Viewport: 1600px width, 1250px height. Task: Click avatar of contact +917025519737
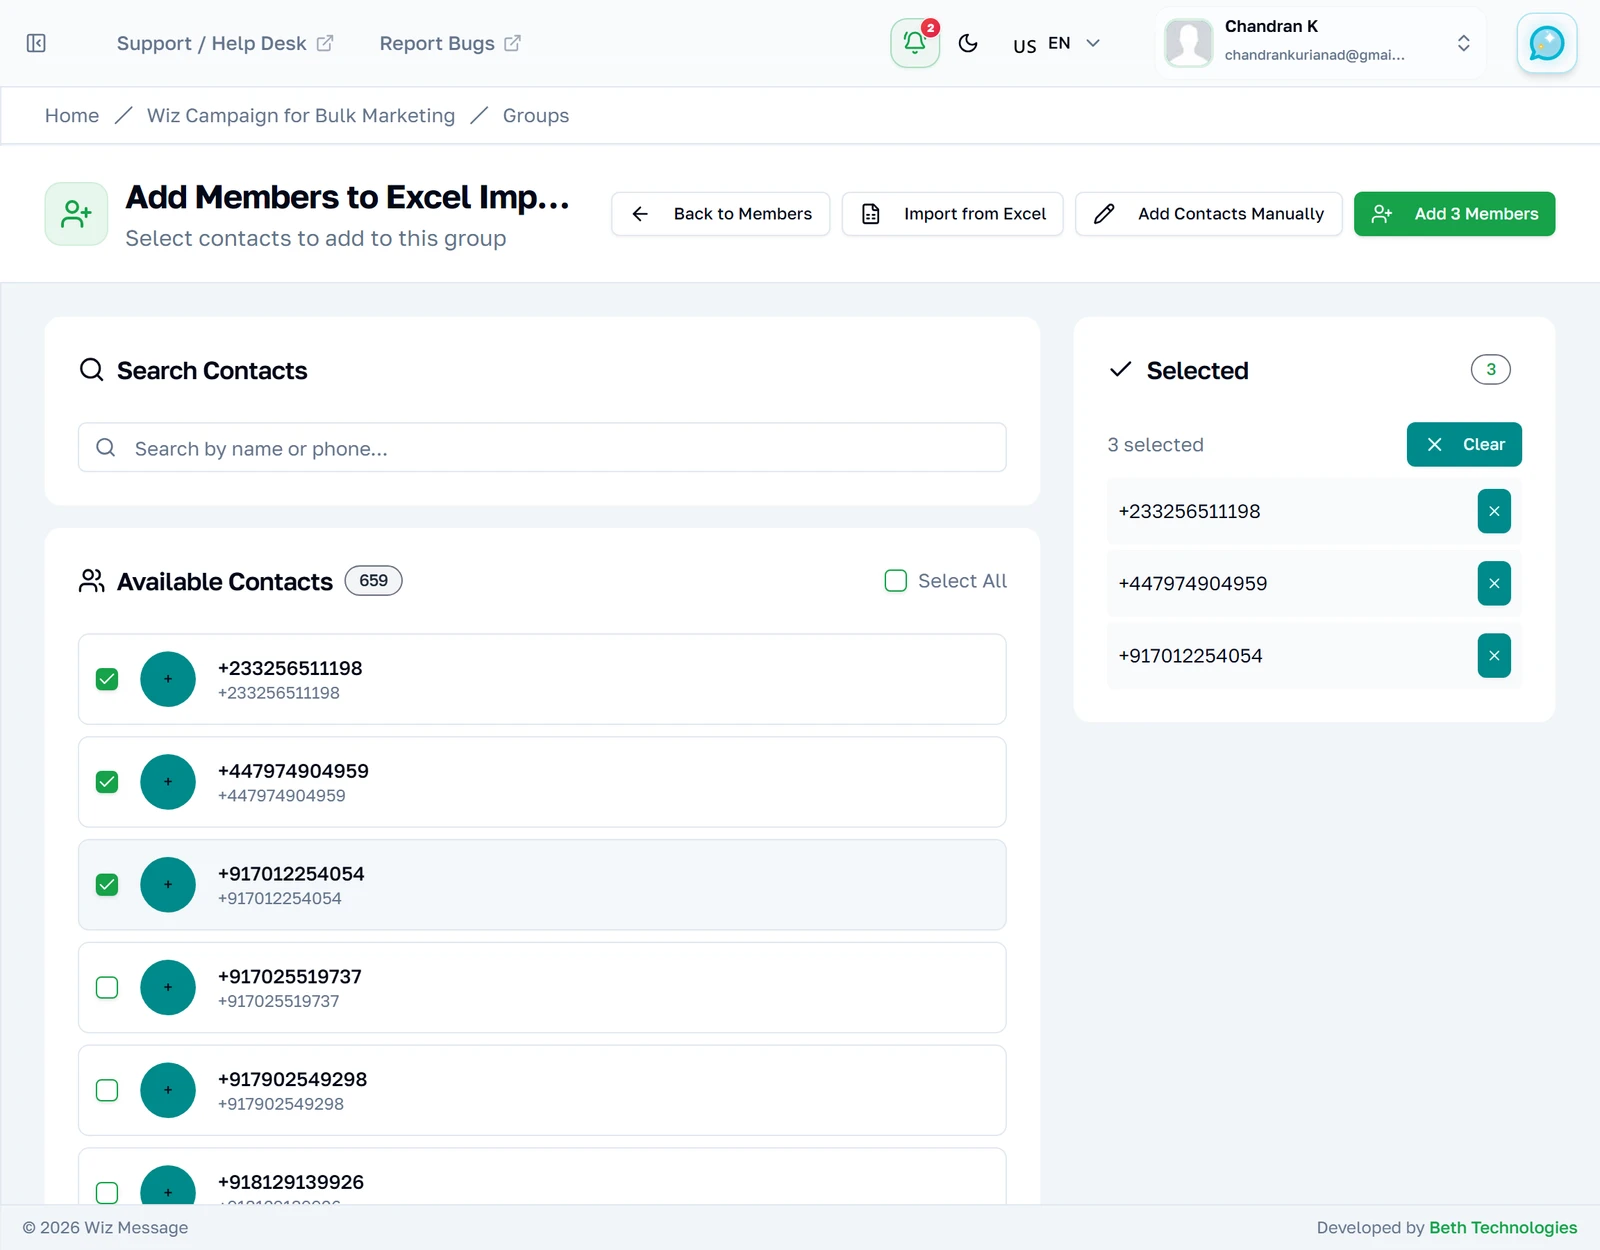click(x=168, y=987)
